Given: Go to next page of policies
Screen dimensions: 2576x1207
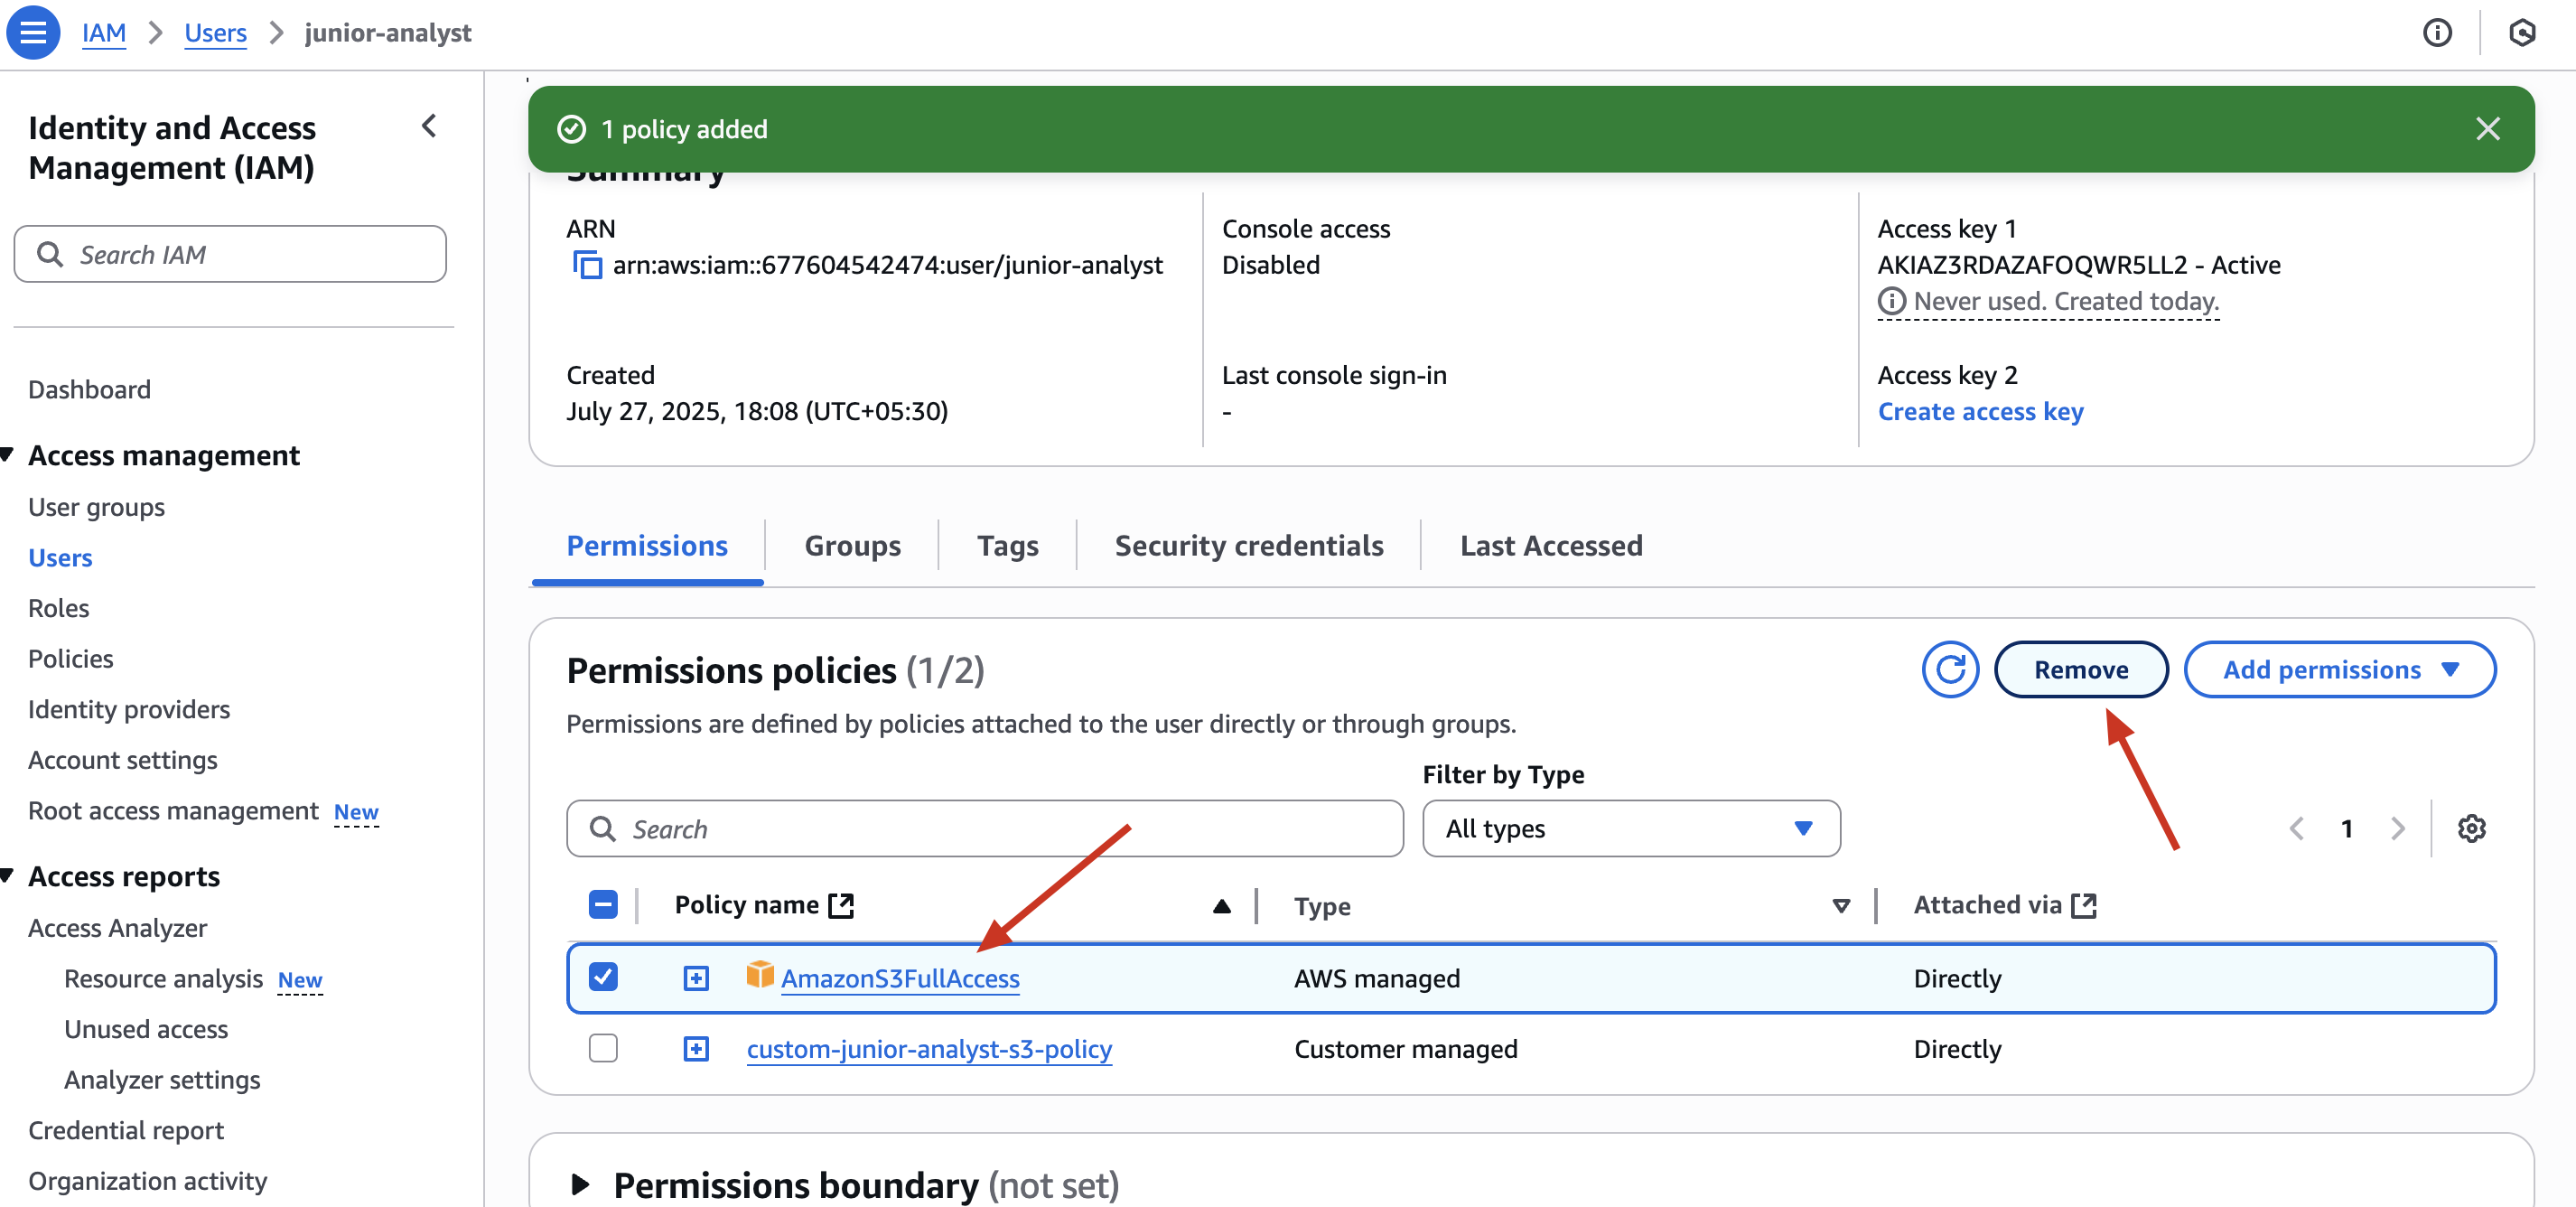Looking at the screenshot, I should (2397, 828).
